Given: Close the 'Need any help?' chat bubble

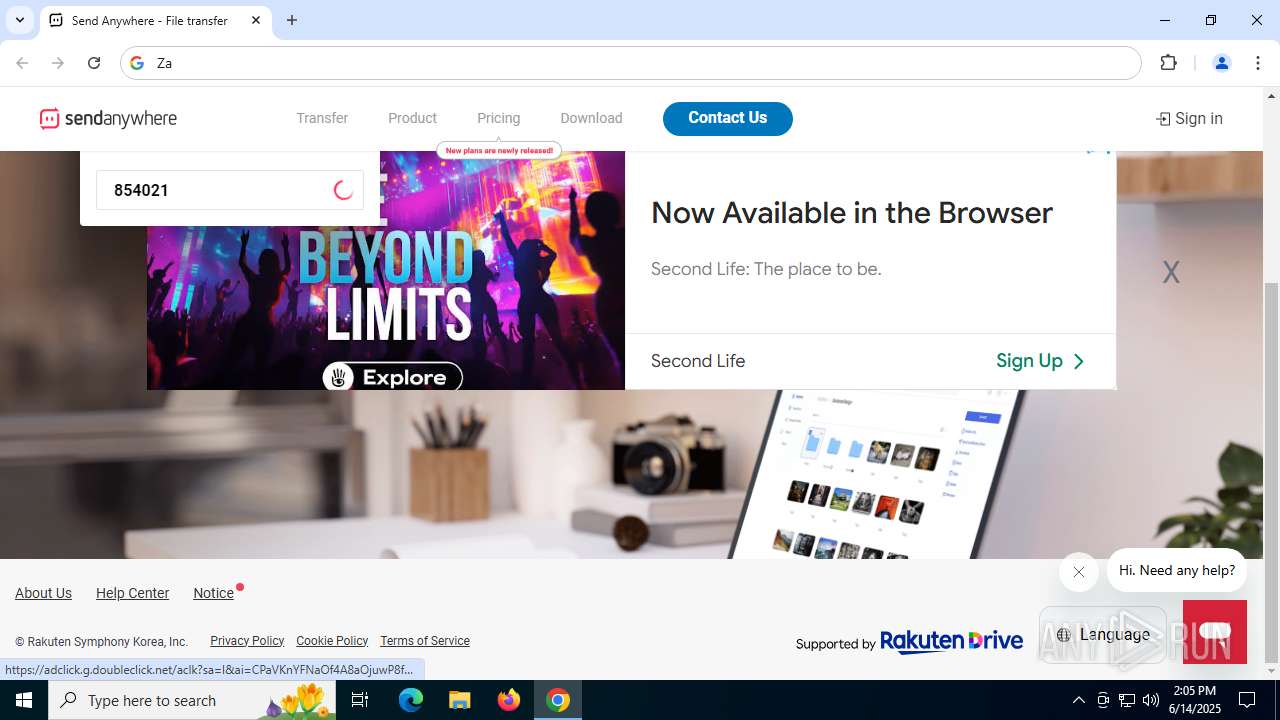Looking at the screenshot, I should tap(1078, 572).
